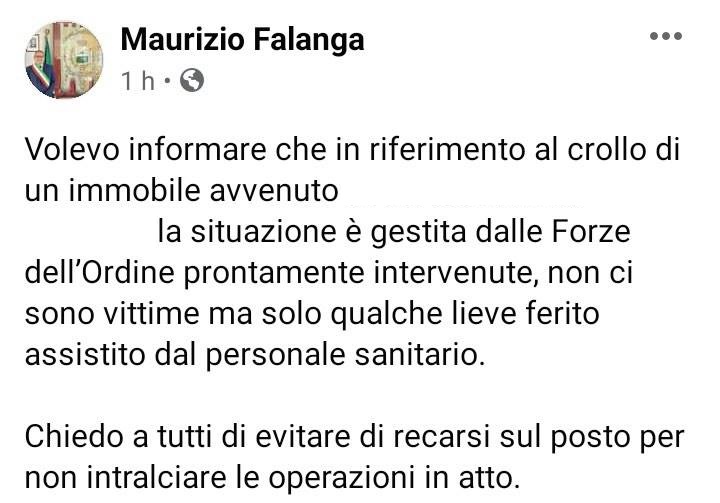Image resolution: width=720 pixels, height=503 pixels.
Task: Click the dot separator beside the timestamp
Action: tap(167, 81)
